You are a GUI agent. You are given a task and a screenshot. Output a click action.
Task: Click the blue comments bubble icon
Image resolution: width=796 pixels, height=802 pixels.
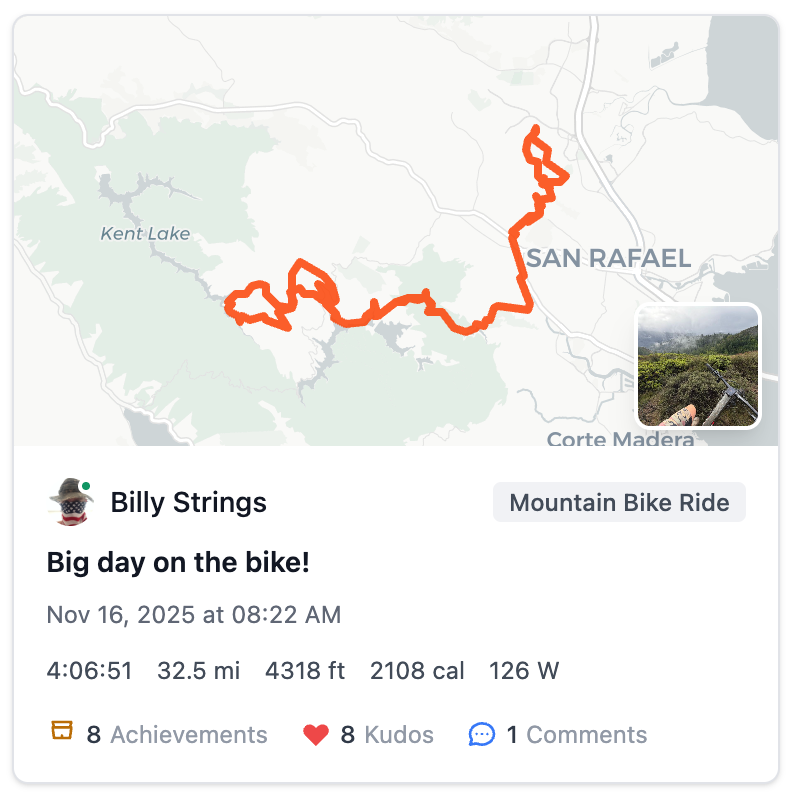(482, 735)
